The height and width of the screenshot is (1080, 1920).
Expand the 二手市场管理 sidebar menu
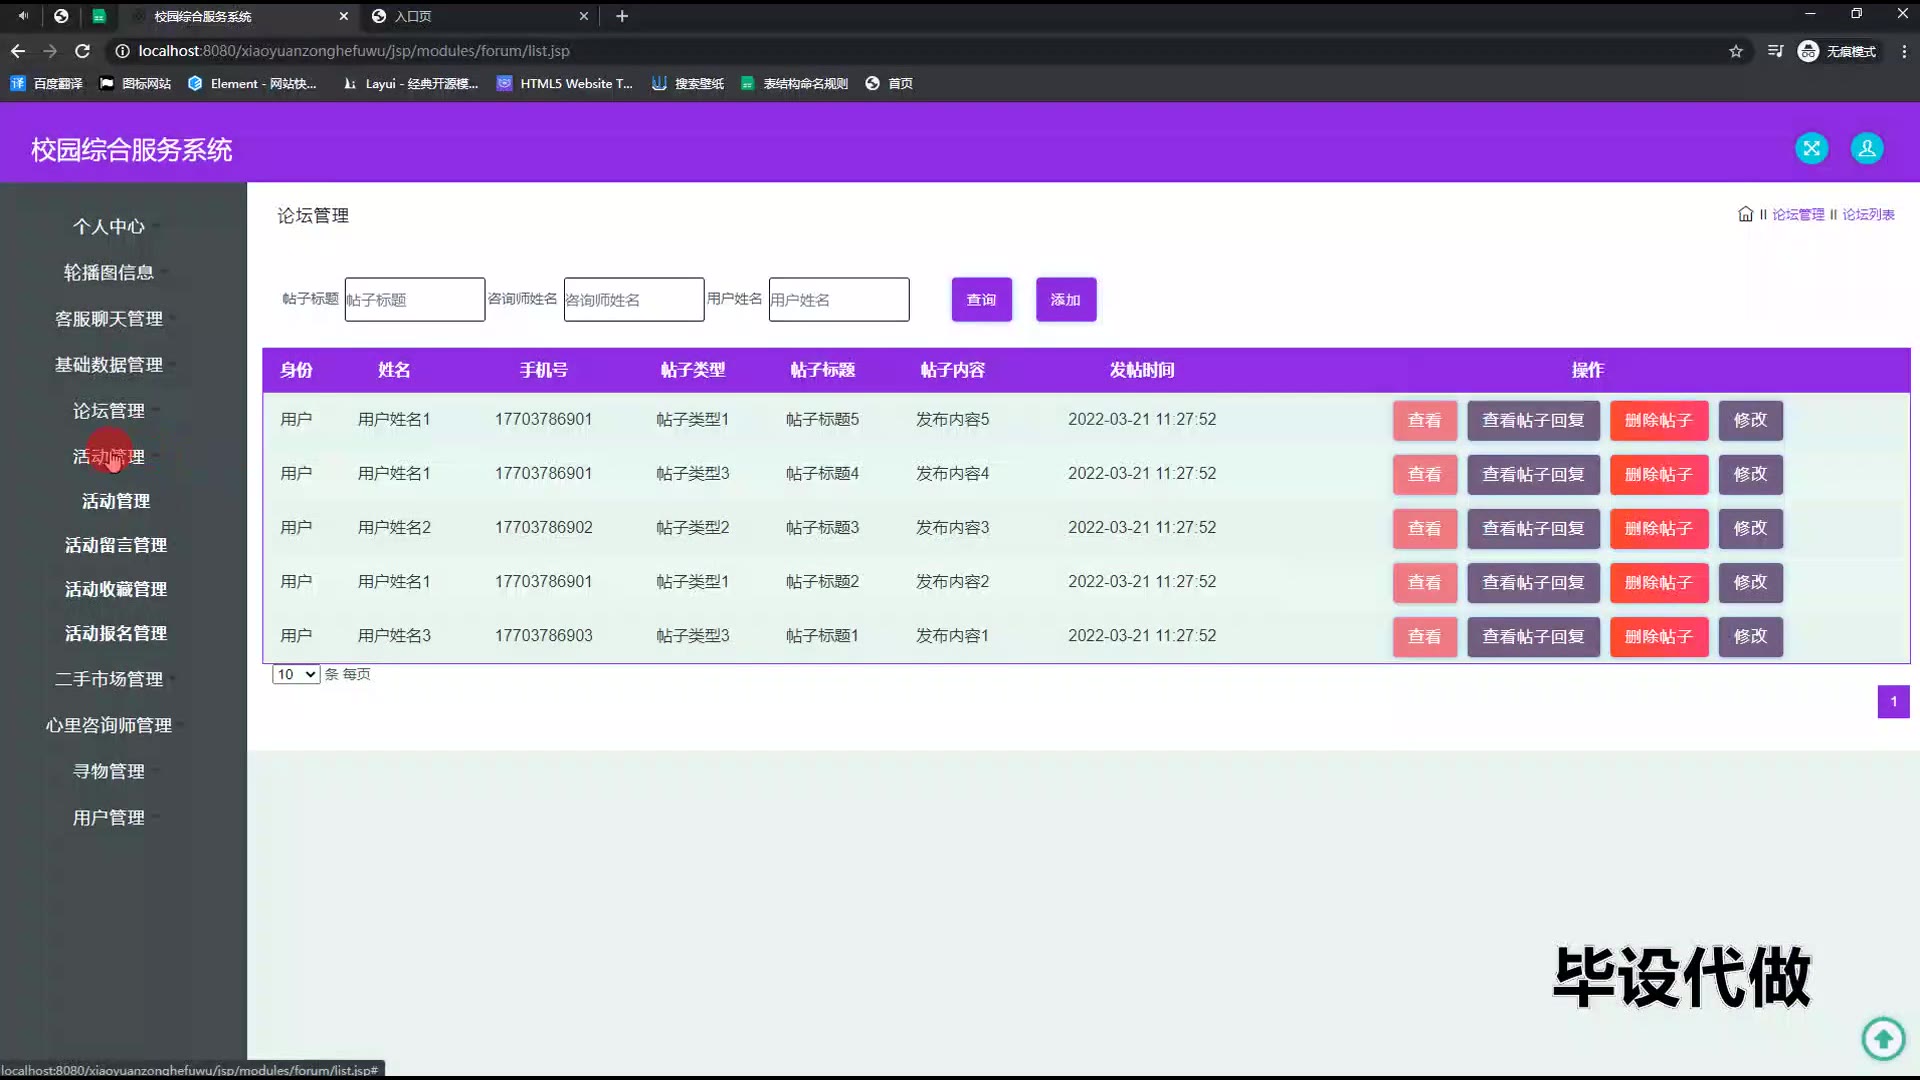(109, 679)
